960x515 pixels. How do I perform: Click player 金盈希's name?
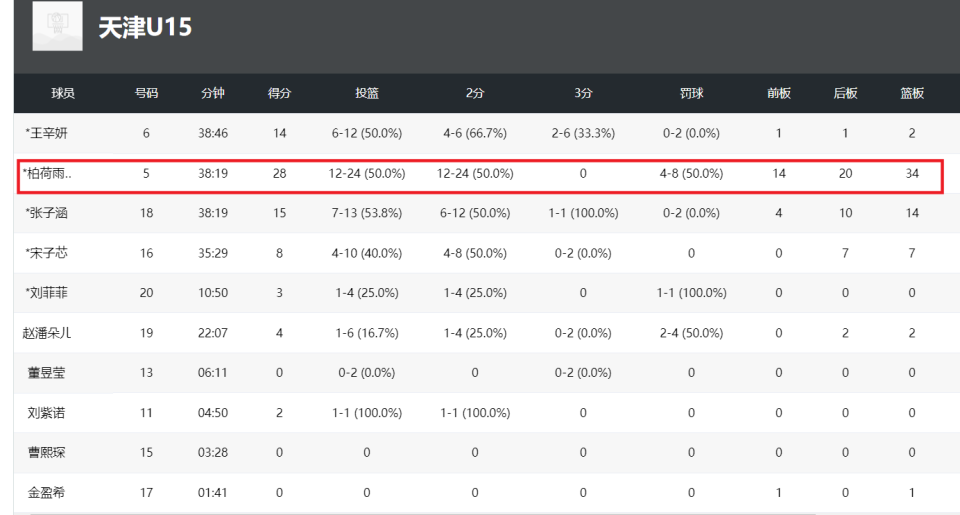(x=47, y=493)
